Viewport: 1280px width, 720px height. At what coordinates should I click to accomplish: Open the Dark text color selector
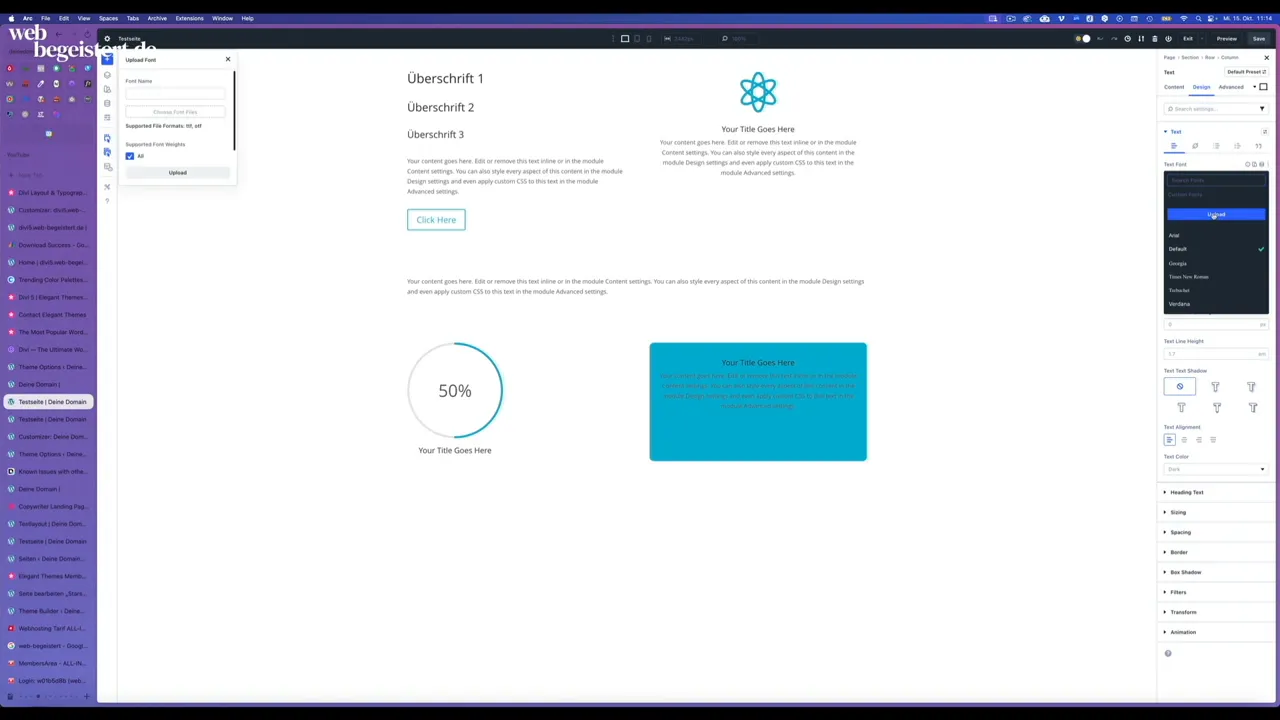(1216, 469)
